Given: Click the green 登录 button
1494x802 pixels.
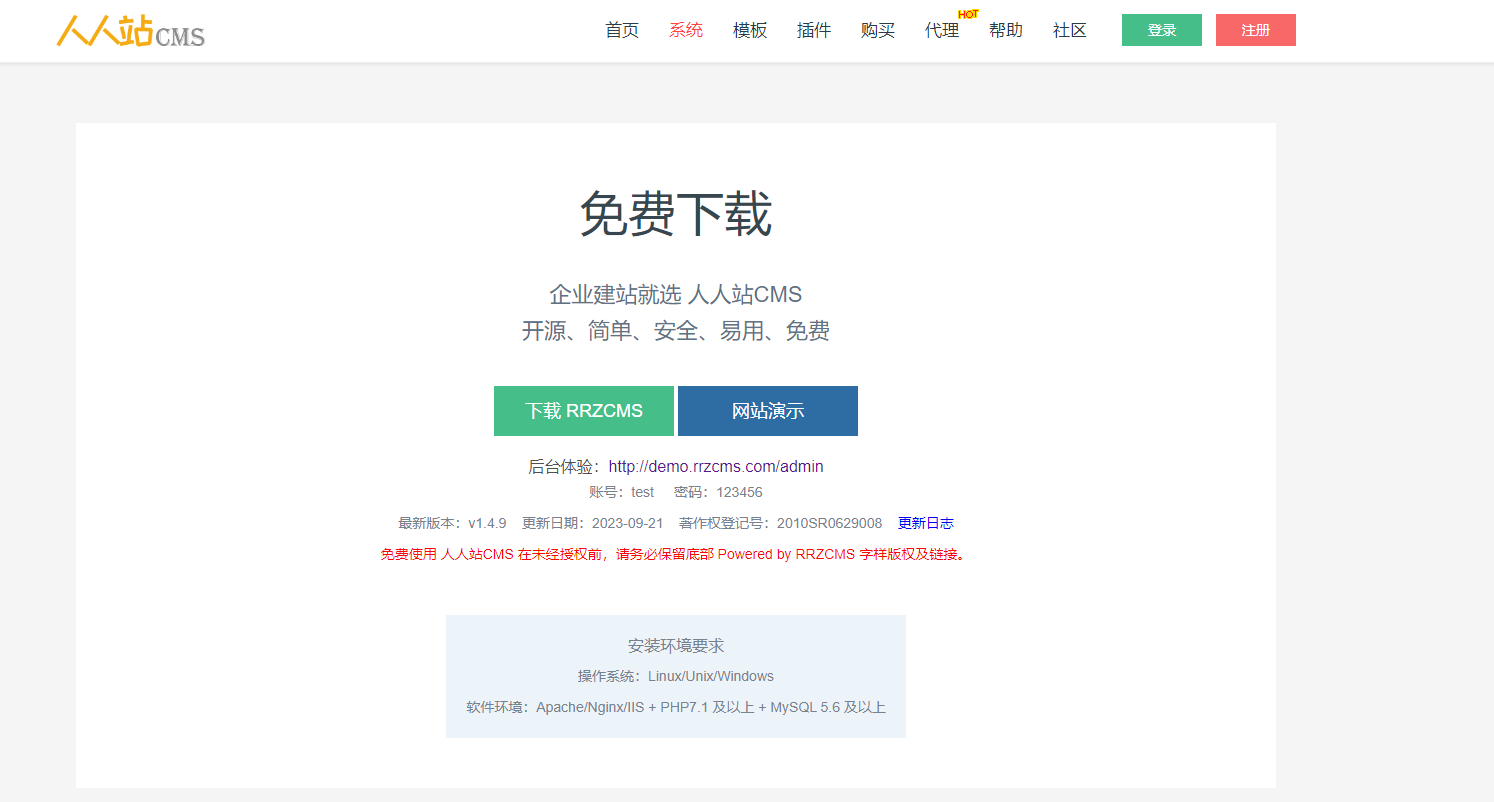Looking at the screenshot, I should click(1162, 30).
